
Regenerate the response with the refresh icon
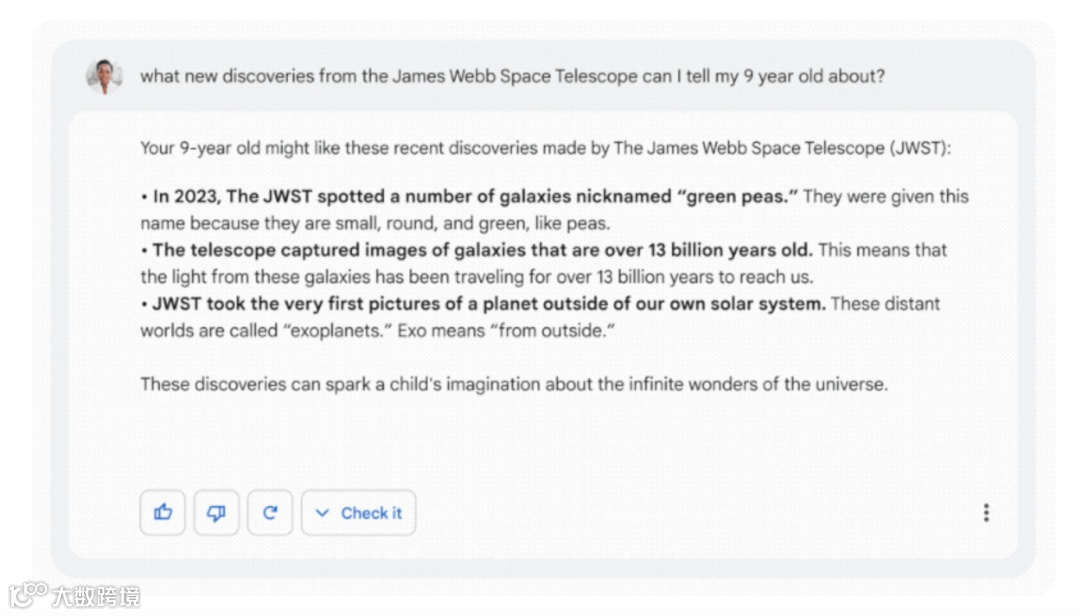[270, 513]
